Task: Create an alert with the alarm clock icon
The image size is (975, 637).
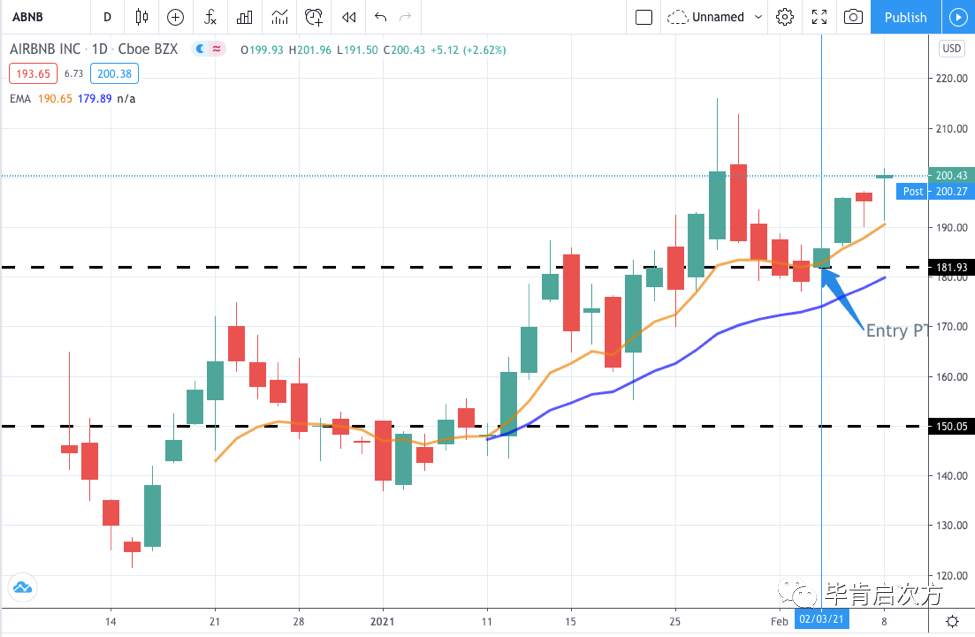Action: 314,17
